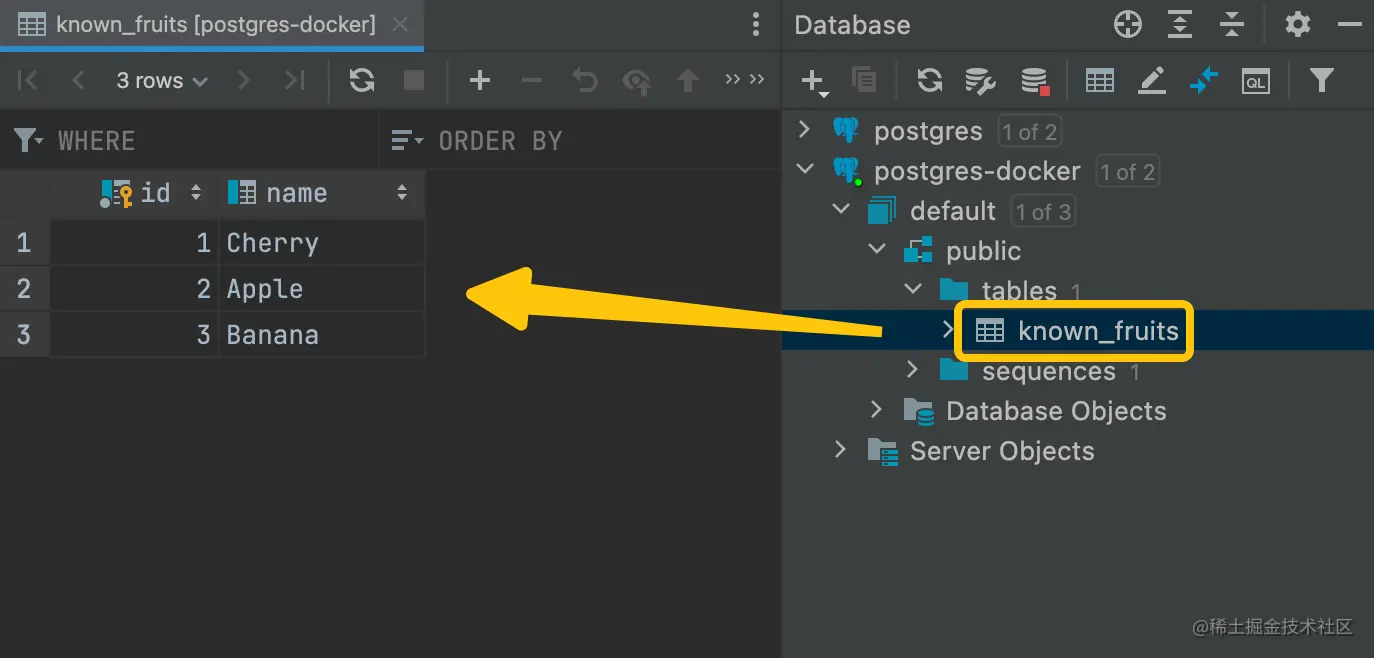Click the select opened file target icon
The width and height of the screenshot is (1374, 658).
pyautogui.click(x=1128, y=25)
